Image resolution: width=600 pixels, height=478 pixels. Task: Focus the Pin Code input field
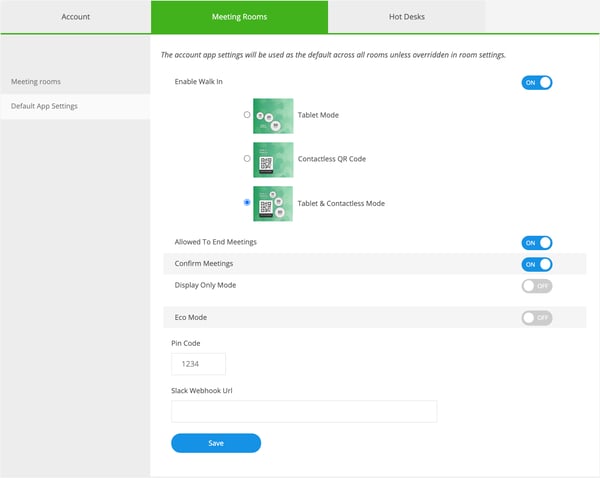click(198, 364)
